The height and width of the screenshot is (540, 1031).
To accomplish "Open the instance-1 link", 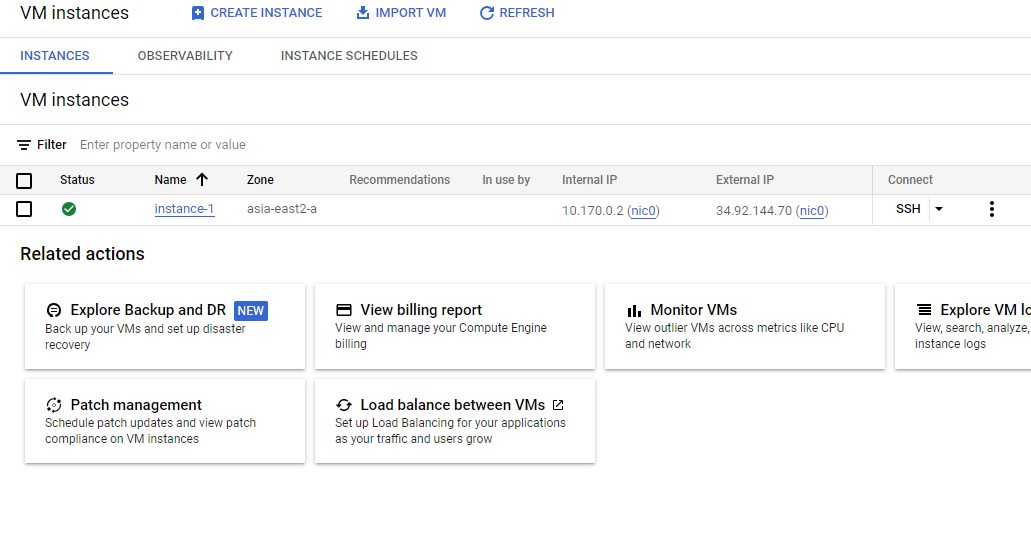I will 184,209.
